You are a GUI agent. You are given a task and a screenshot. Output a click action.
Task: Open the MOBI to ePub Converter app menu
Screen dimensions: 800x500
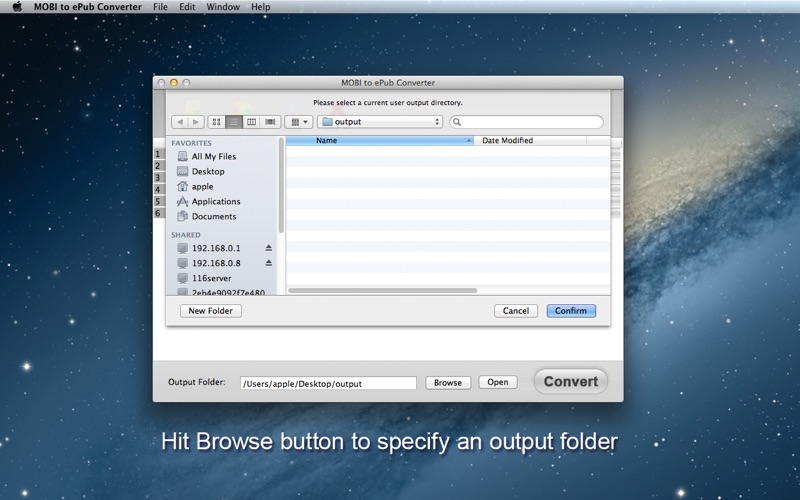(x=88, y=7)
